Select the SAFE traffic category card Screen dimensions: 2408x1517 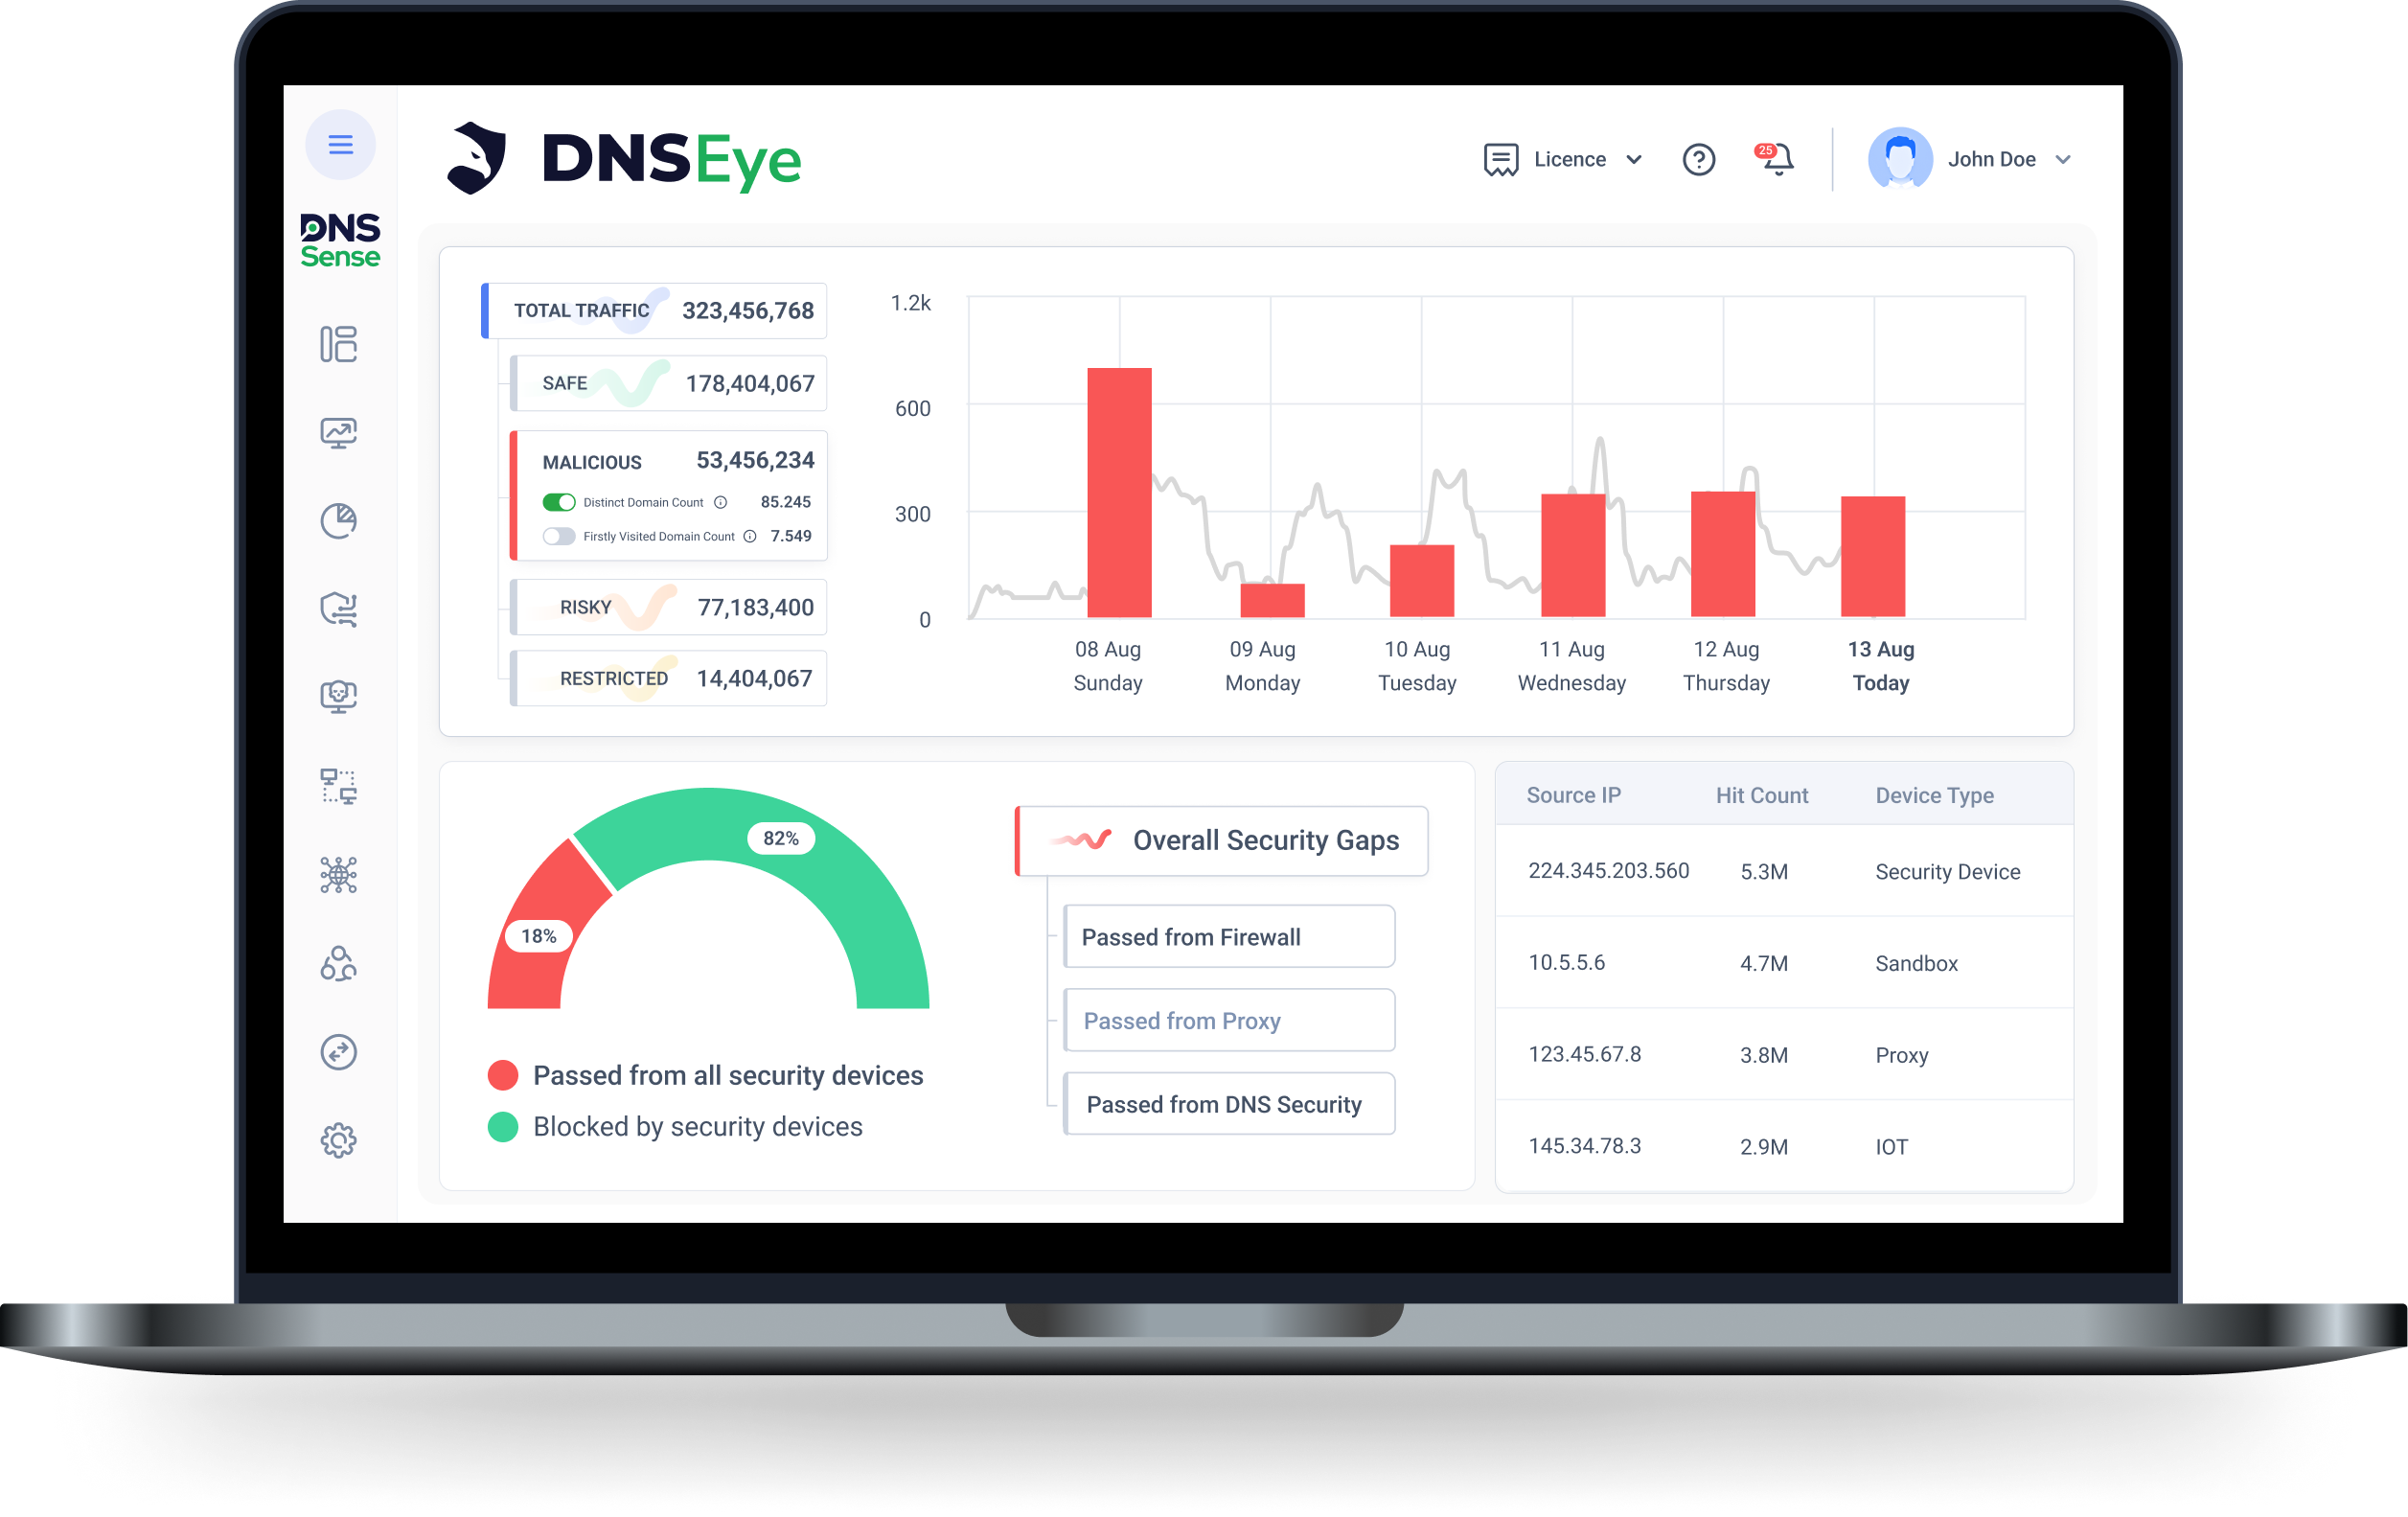[x=667, y=383]
